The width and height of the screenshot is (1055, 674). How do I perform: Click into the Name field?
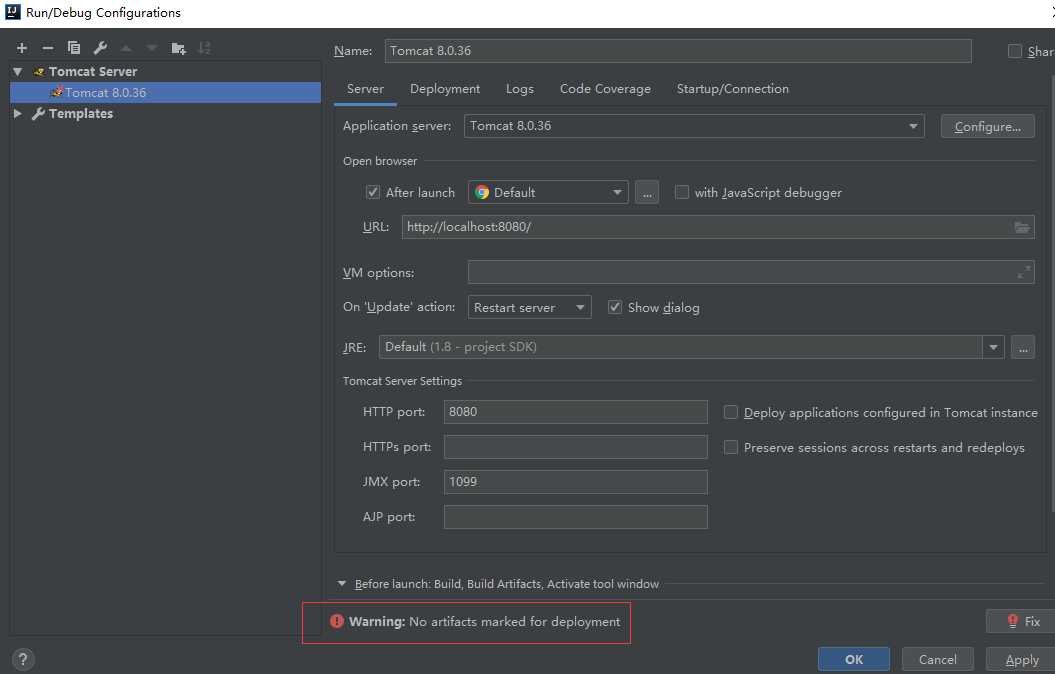click(x=678, y=50)
